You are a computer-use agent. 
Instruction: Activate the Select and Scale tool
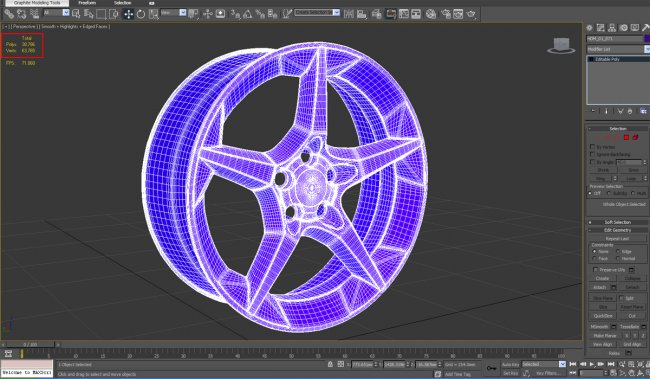(x=153, y=14)
